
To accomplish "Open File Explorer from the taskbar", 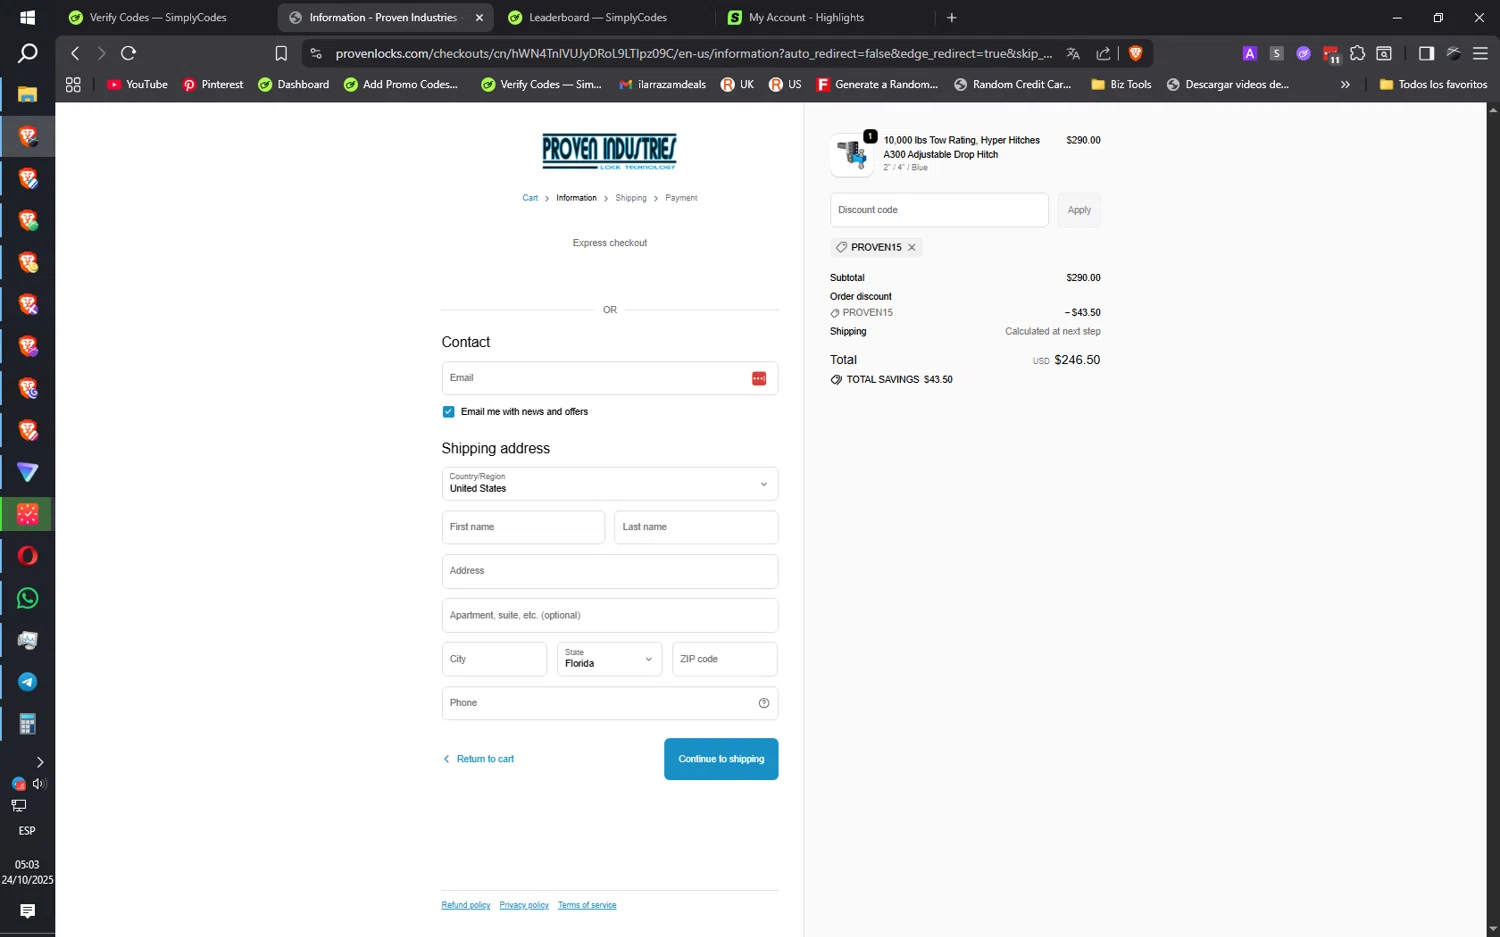I will click(27, 94).
